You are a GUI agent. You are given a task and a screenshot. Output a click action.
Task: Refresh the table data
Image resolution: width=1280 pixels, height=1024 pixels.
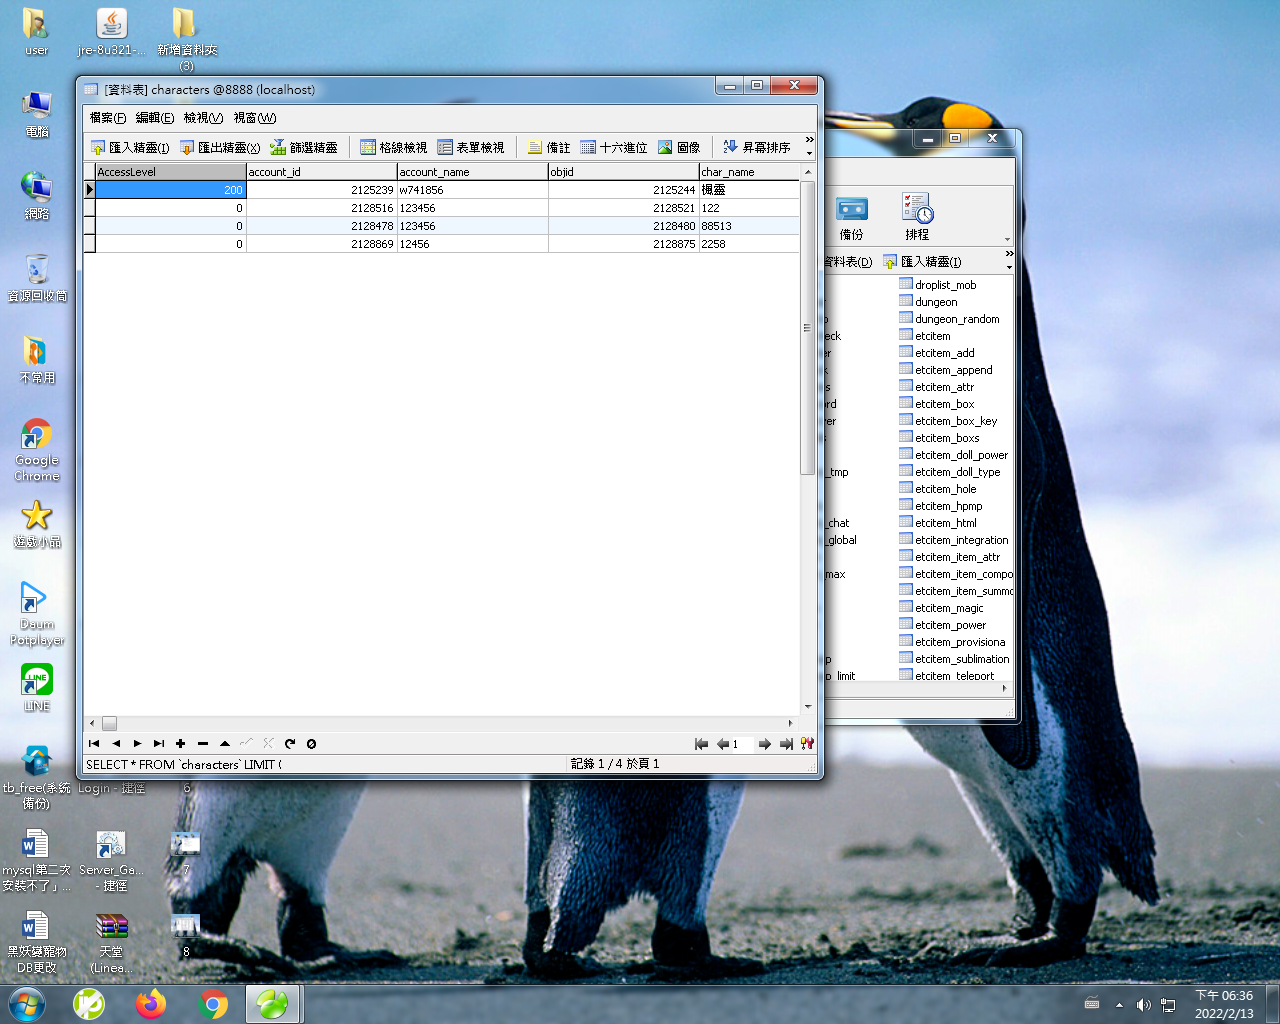point(290,743)
